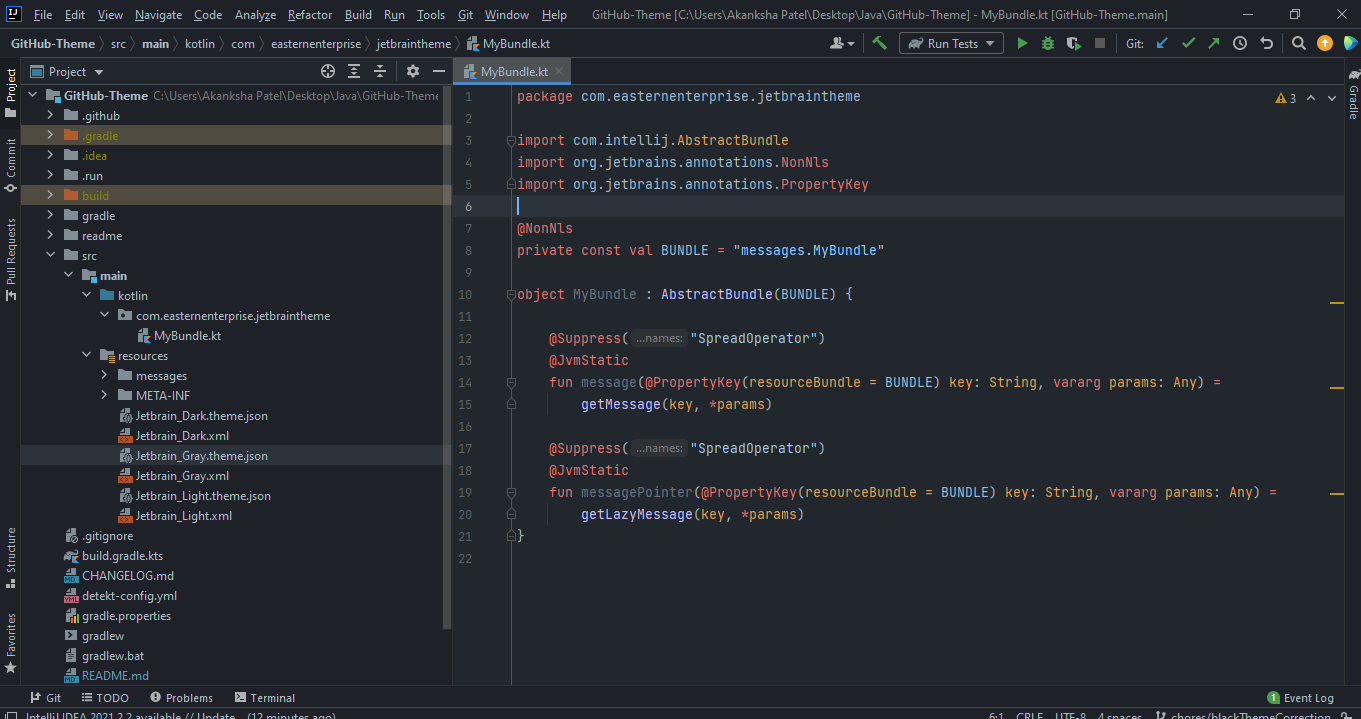
Task: Expand the messages folder
Action: coord(104,375)
